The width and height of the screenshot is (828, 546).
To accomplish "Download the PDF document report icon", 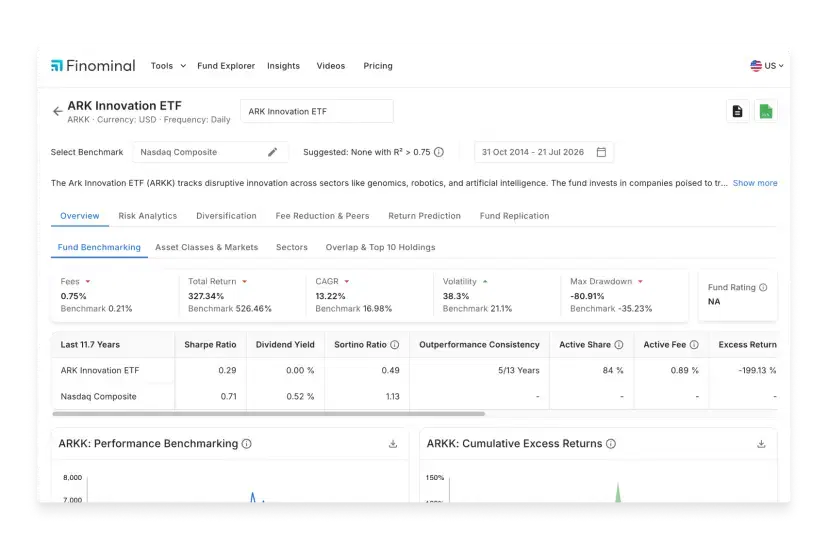I will pos(737,111).
